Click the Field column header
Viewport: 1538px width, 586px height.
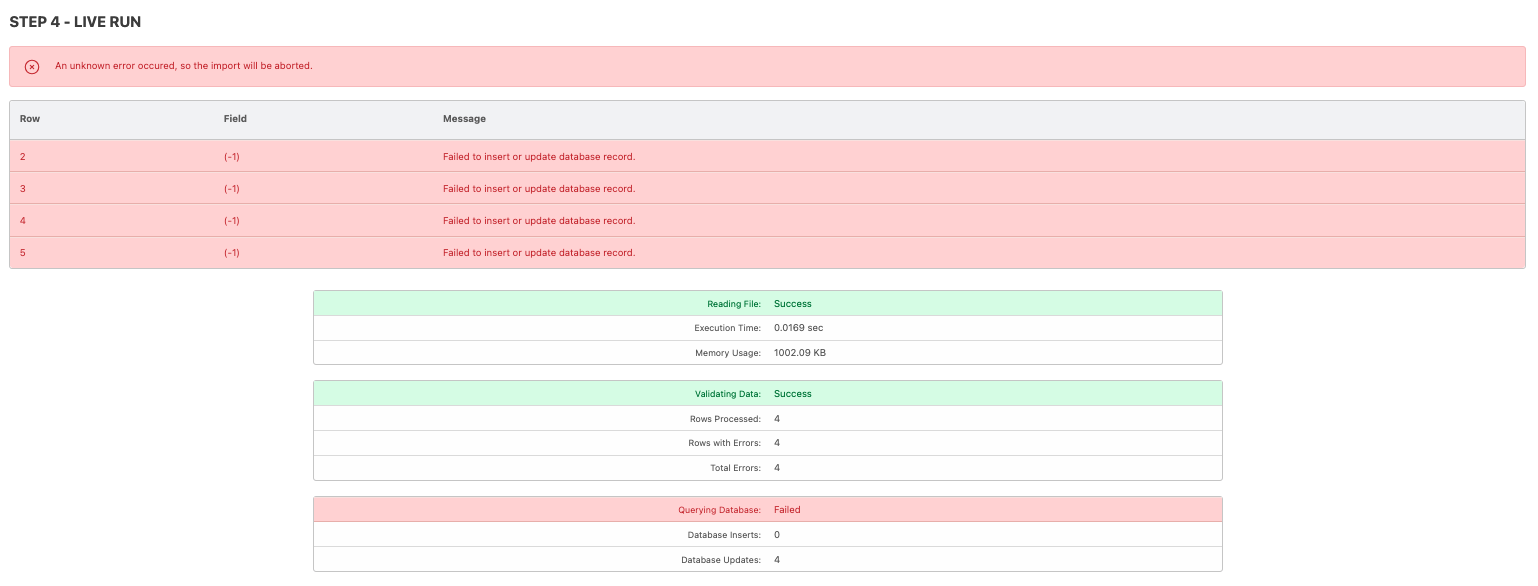(x=235, y=119)
